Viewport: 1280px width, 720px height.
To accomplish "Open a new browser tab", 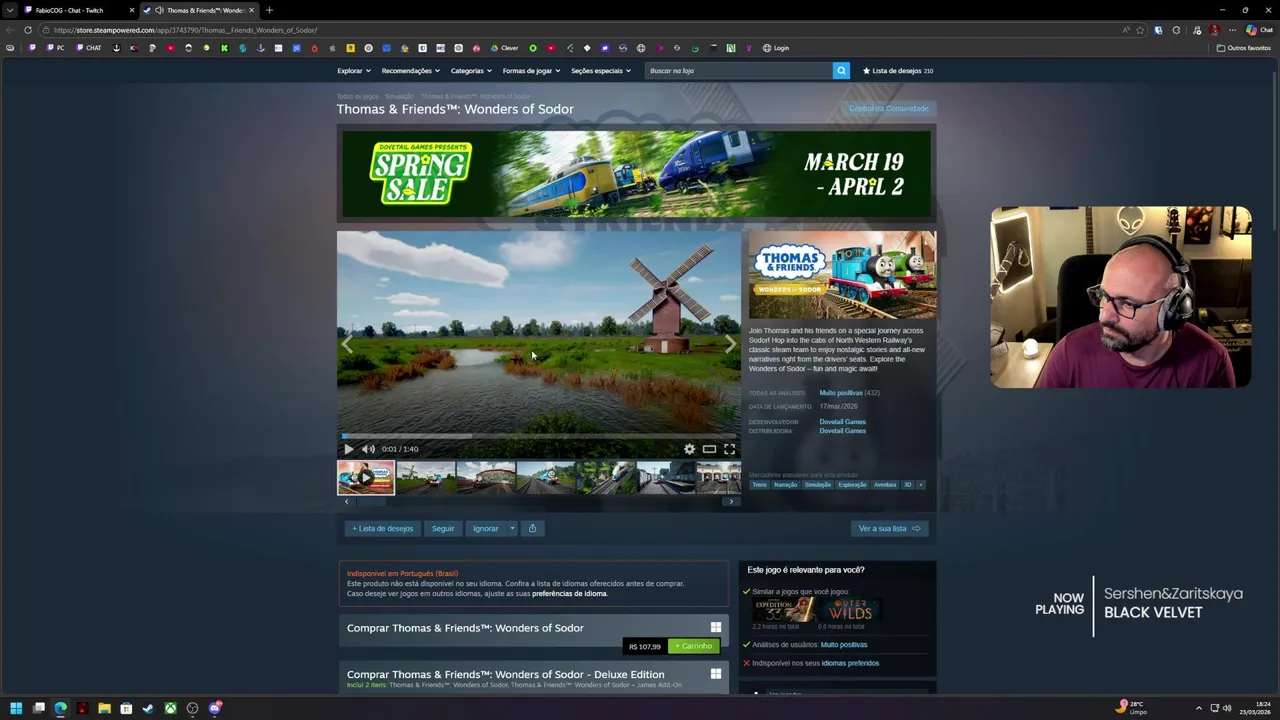I will tap(269, 10).
